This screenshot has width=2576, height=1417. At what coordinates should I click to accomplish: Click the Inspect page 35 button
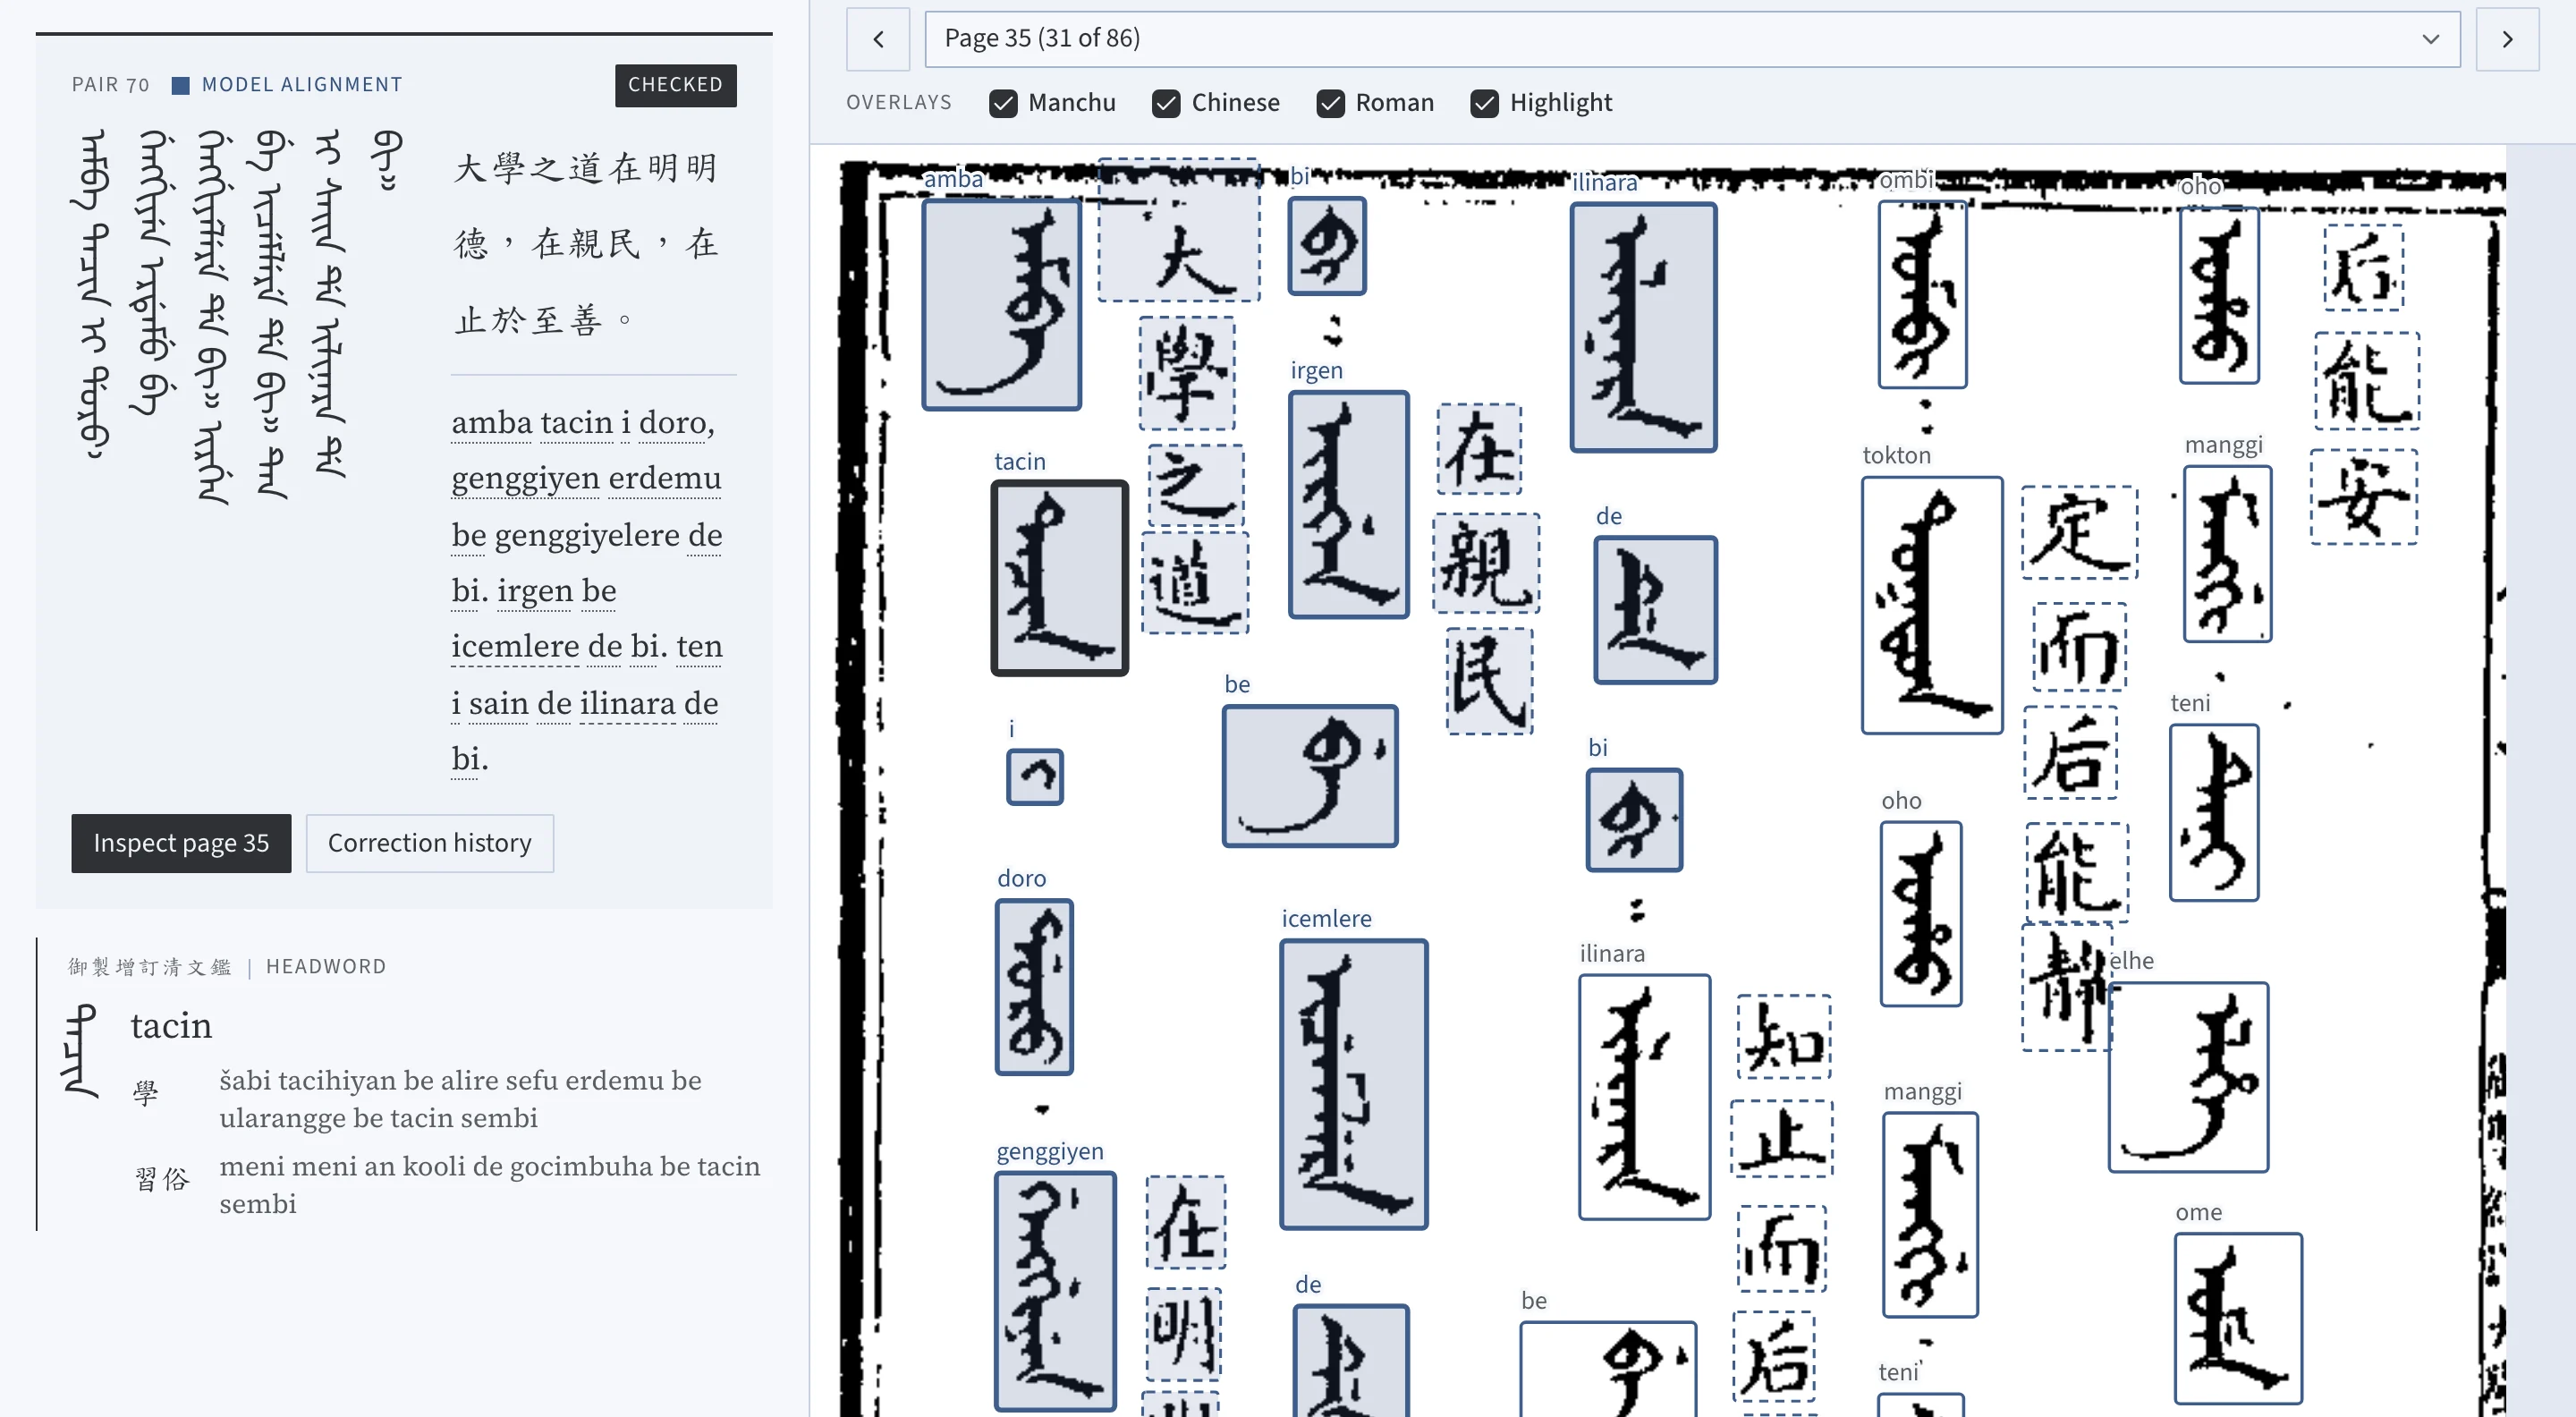(x=181, y=843)
